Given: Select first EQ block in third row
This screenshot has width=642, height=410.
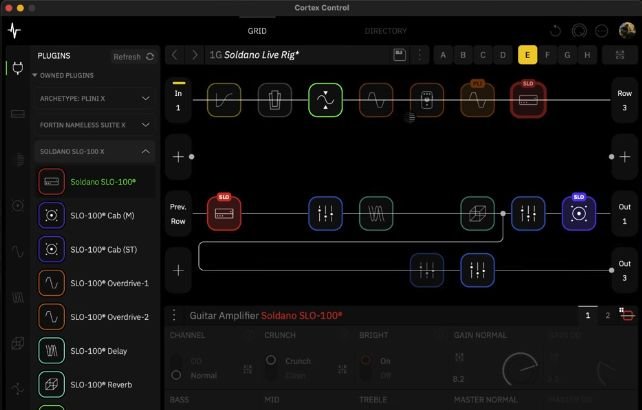Looking at the screenshot, I should click(x=326, y=213).
